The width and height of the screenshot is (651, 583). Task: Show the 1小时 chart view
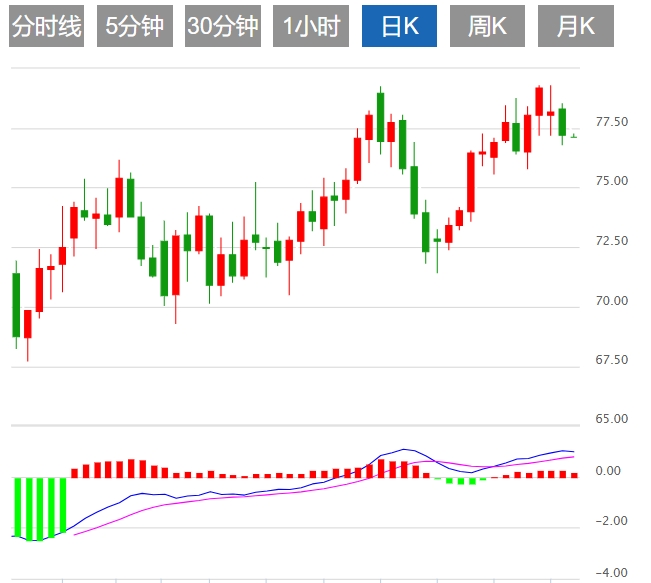tap(310, 27)
